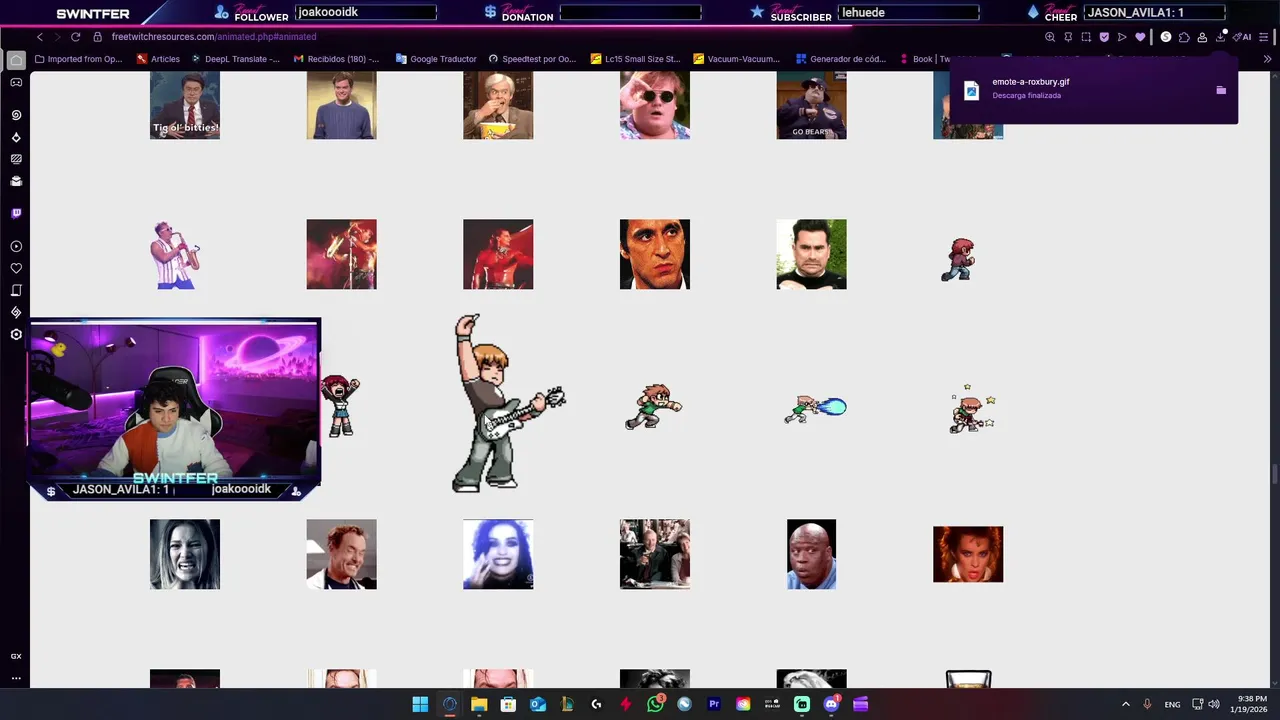Go forward in browser history
1280x720 pixels.
point(57,37)
